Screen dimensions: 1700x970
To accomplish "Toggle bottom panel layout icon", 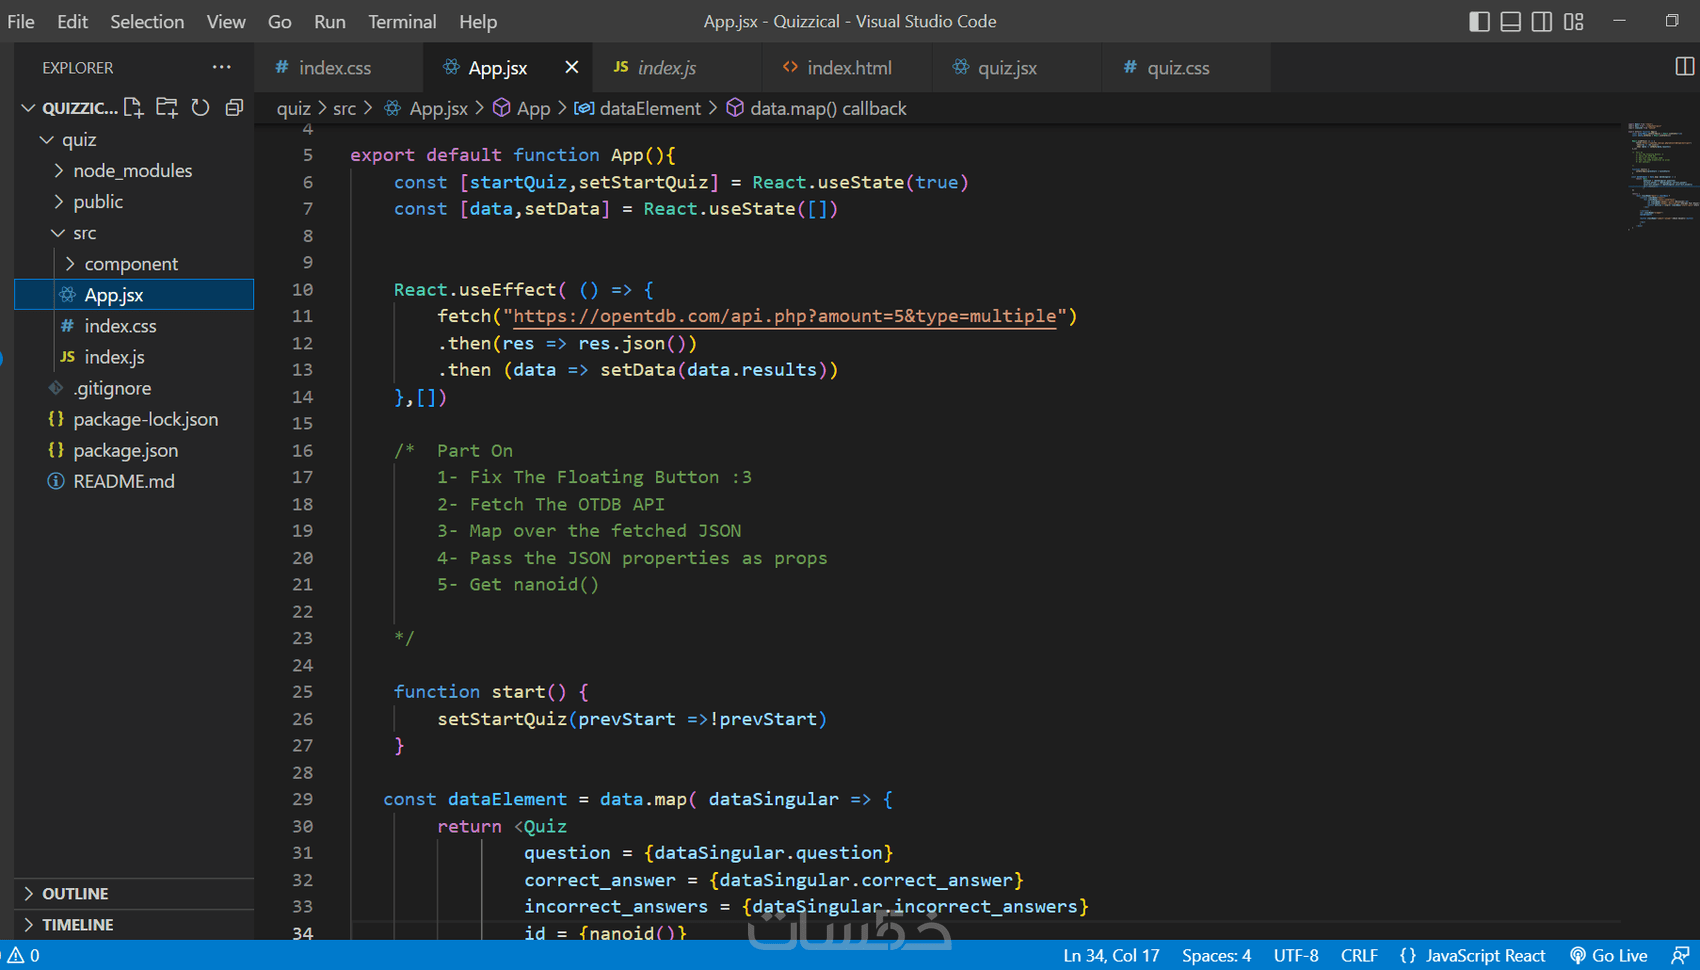I will point(1511,21).
